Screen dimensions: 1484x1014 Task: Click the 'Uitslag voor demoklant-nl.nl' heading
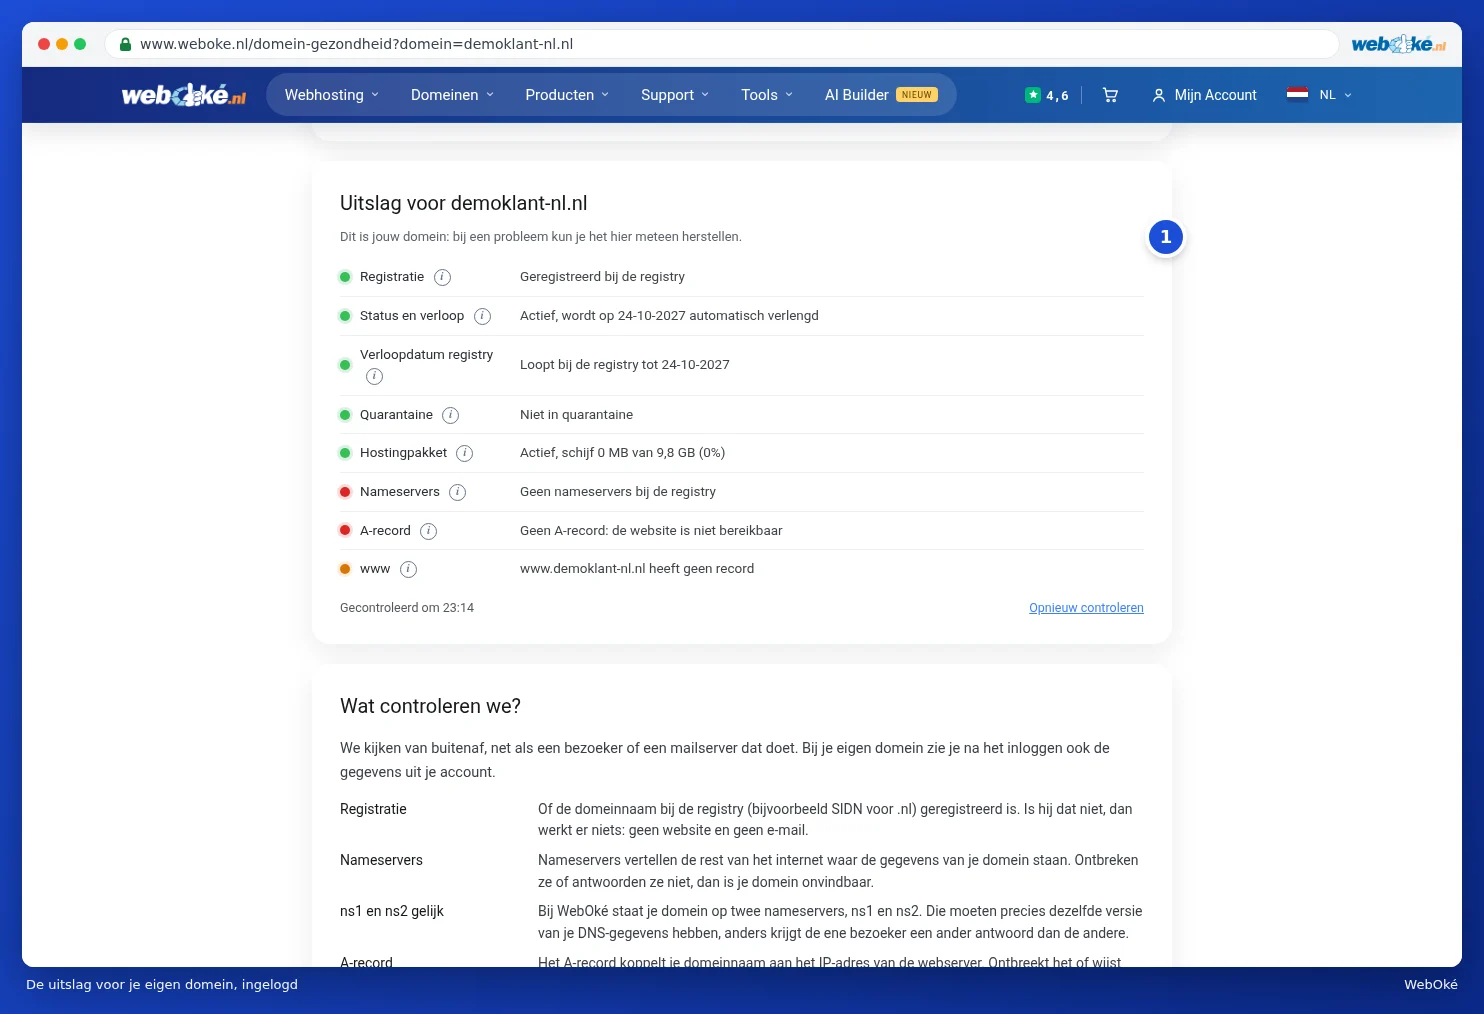(464, 203)
